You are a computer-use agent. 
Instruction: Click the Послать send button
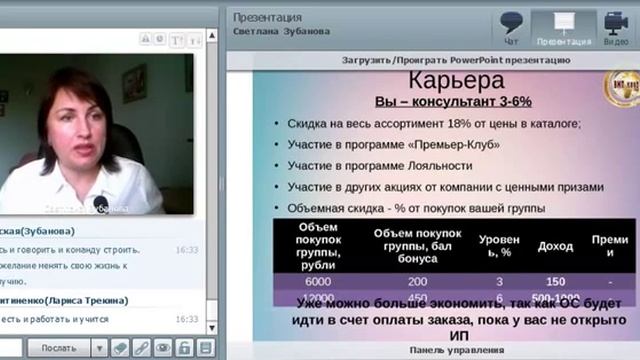point(58,348)
